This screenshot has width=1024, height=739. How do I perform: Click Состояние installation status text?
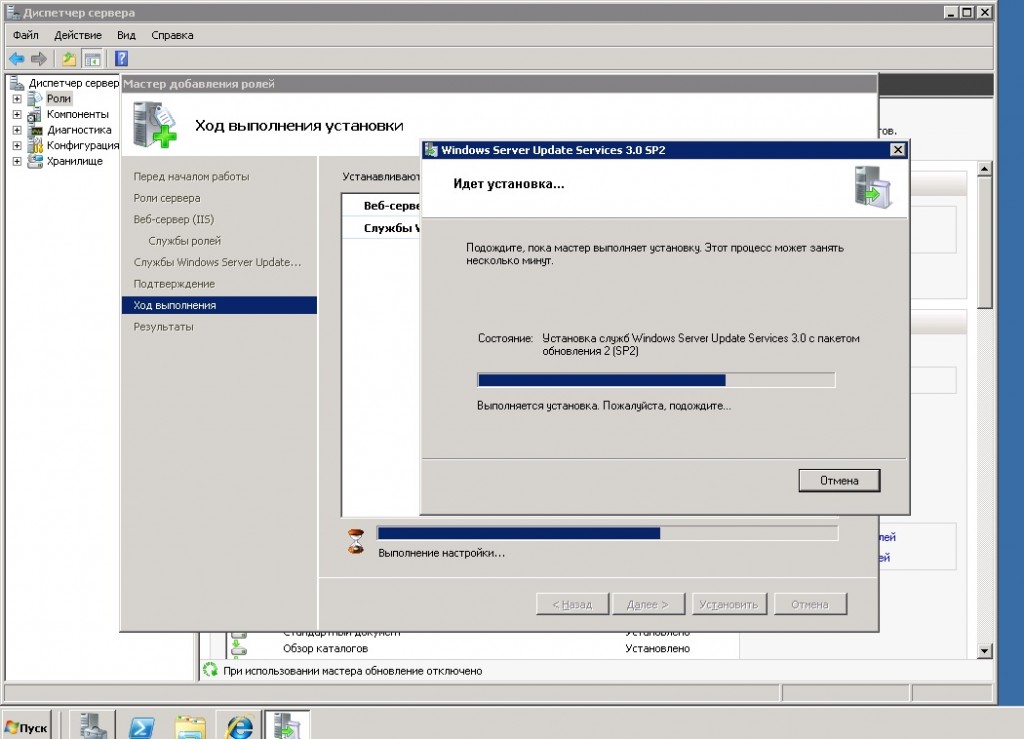701,345
